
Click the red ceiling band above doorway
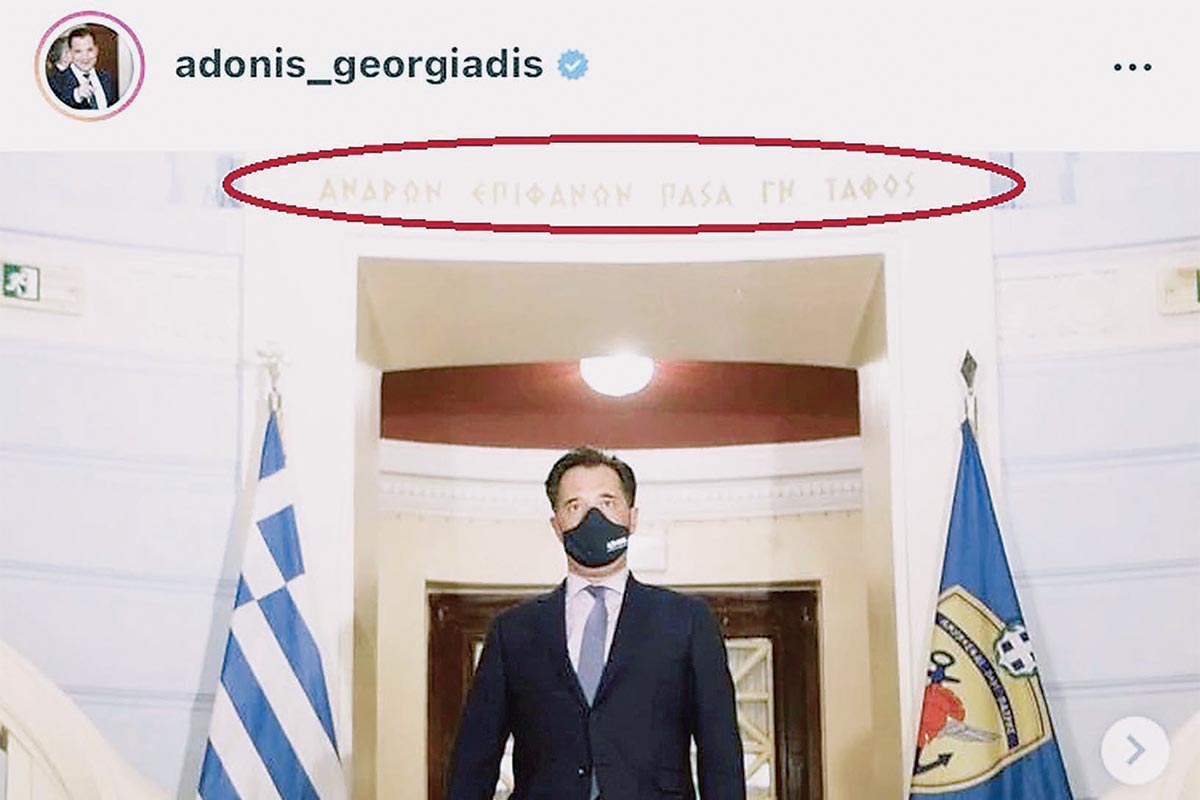620,402
